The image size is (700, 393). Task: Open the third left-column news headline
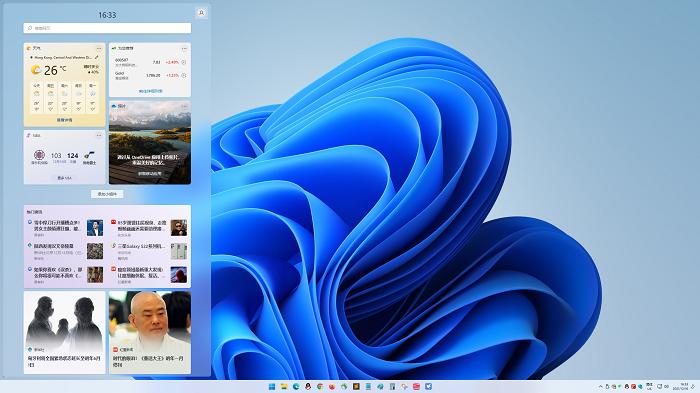[58, 272]
